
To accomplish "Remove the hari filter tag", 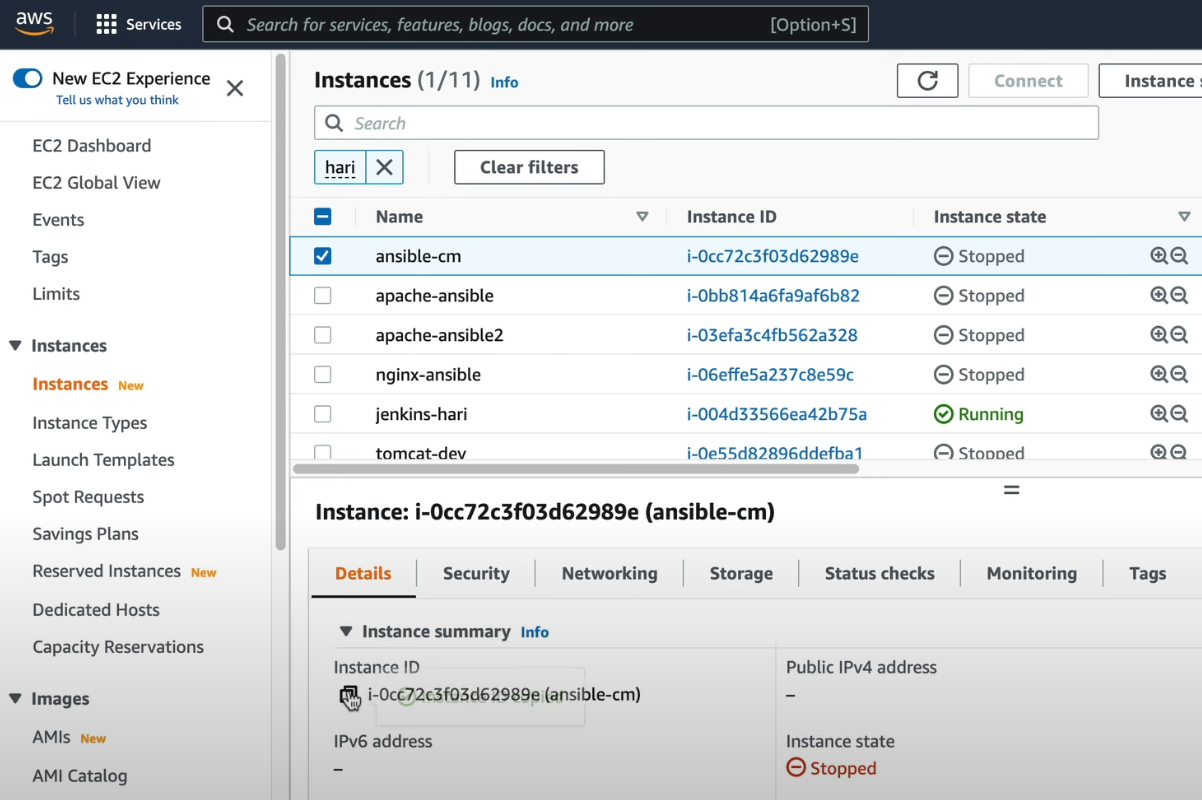I will (384, 167).
